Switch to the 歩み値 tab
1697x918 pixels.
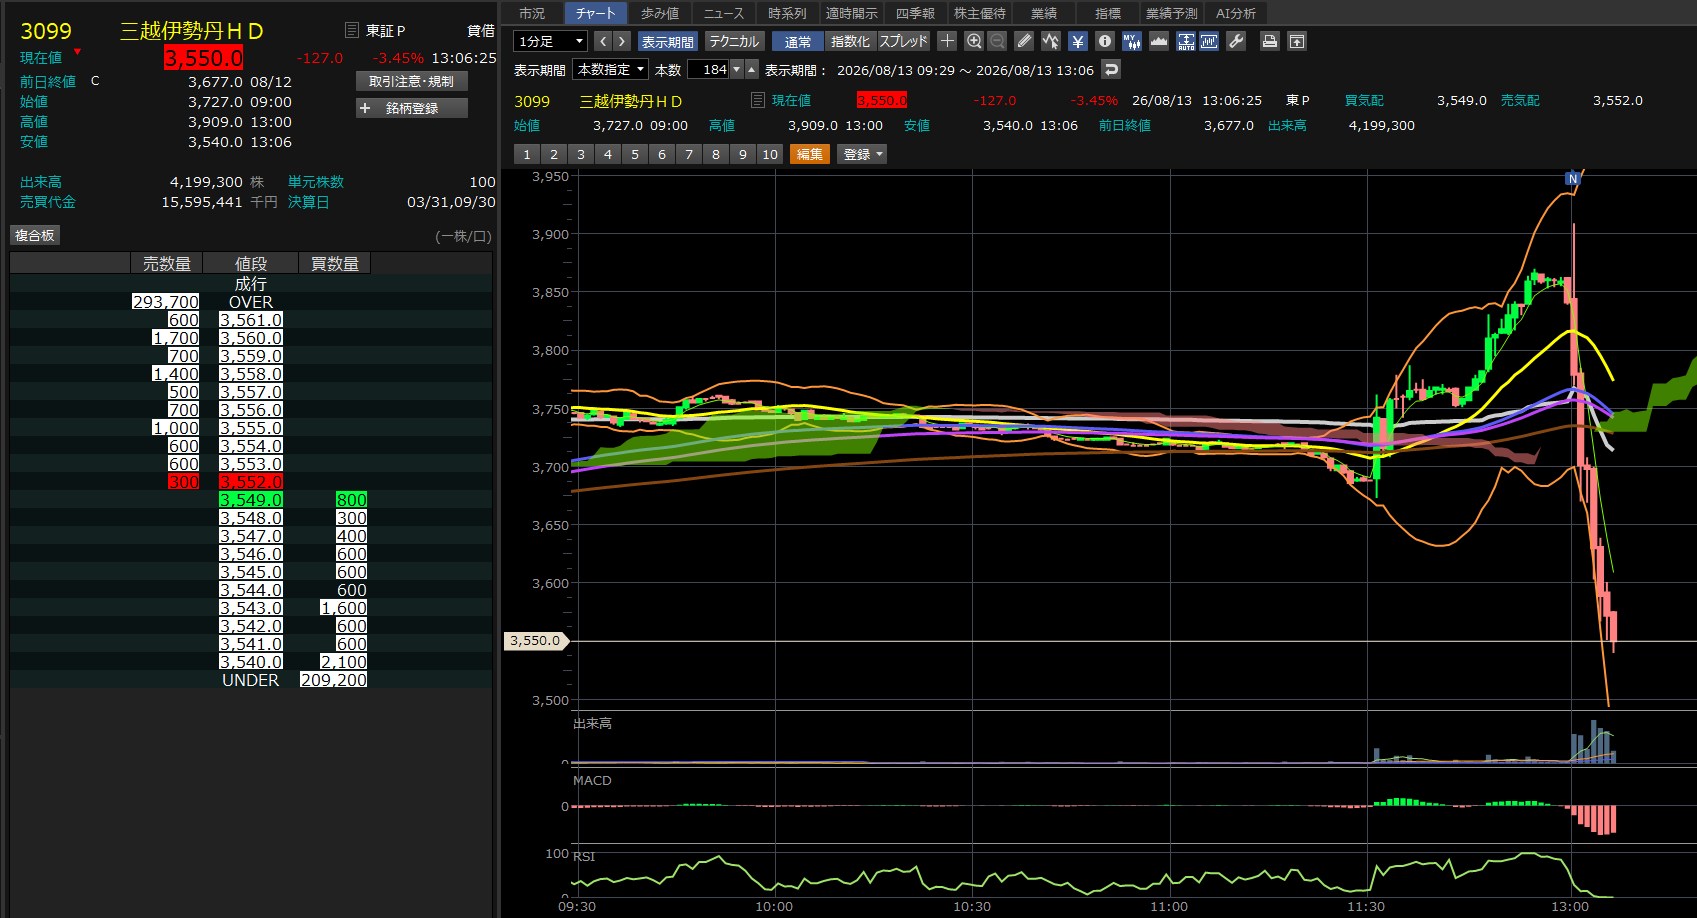[x=660, y=13]
